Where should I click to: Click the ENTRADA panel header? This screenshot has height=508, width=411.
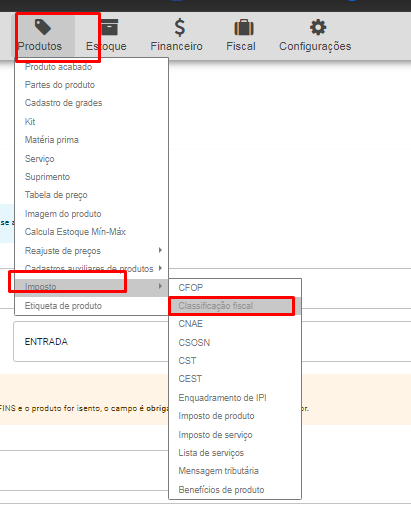pos(46,342)
